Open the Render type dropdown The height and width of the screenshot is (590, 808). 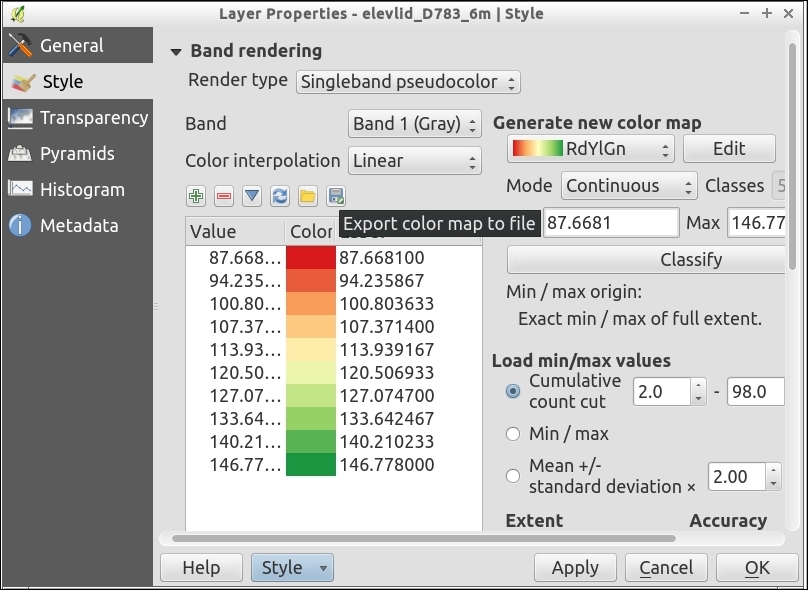click(x=408, y=82)
